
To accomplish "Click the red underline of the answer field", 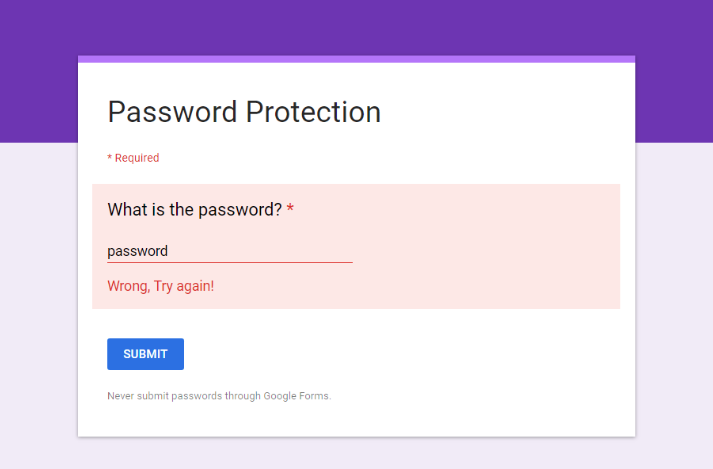I will coord(229,262).
